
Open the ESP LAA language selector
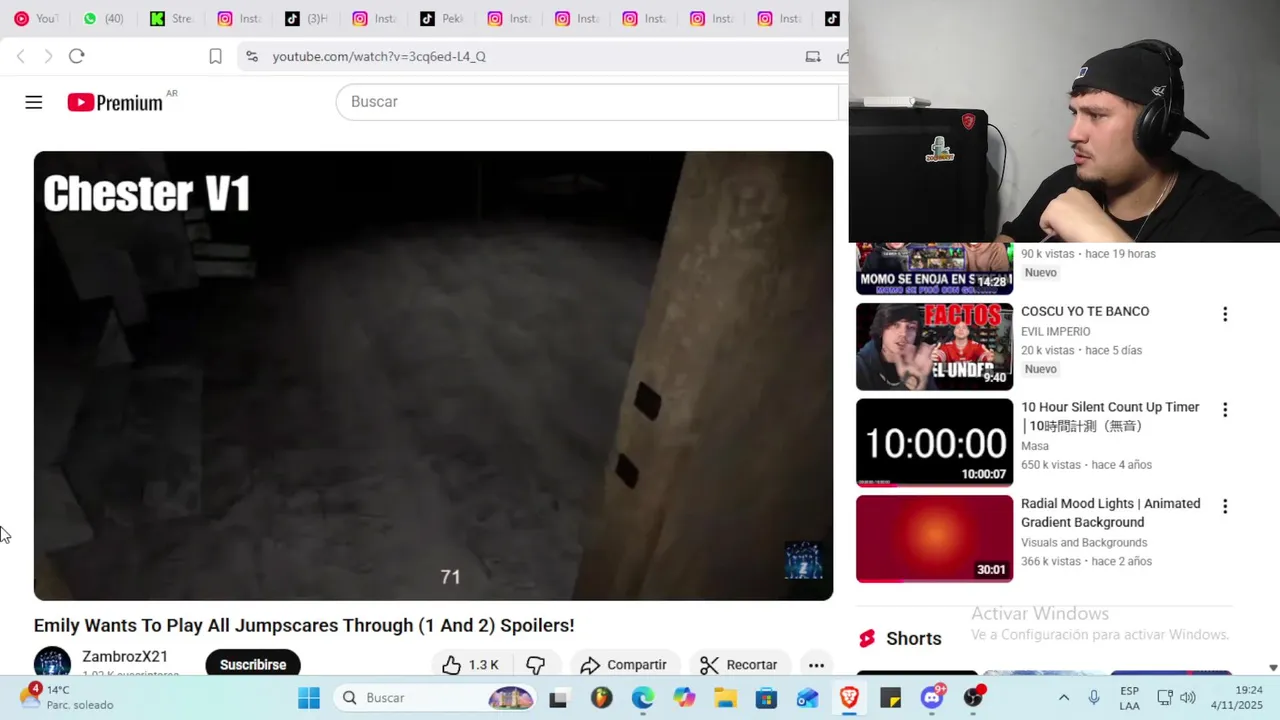click(1129, 697)
